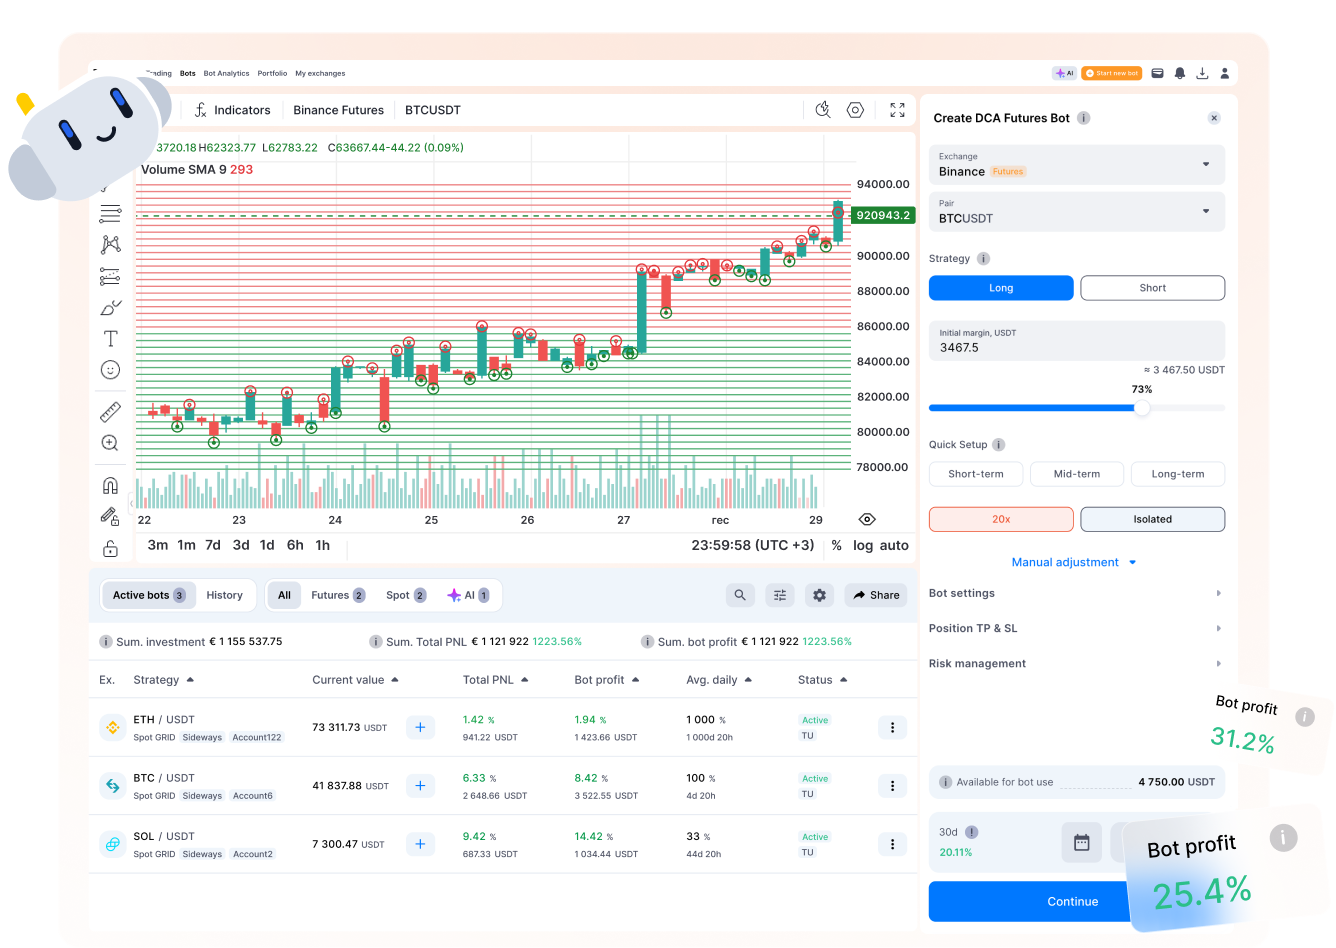Click the initial margin percentage slider handle
This screenshot has width=1336, height=948.
[1142, 408]
